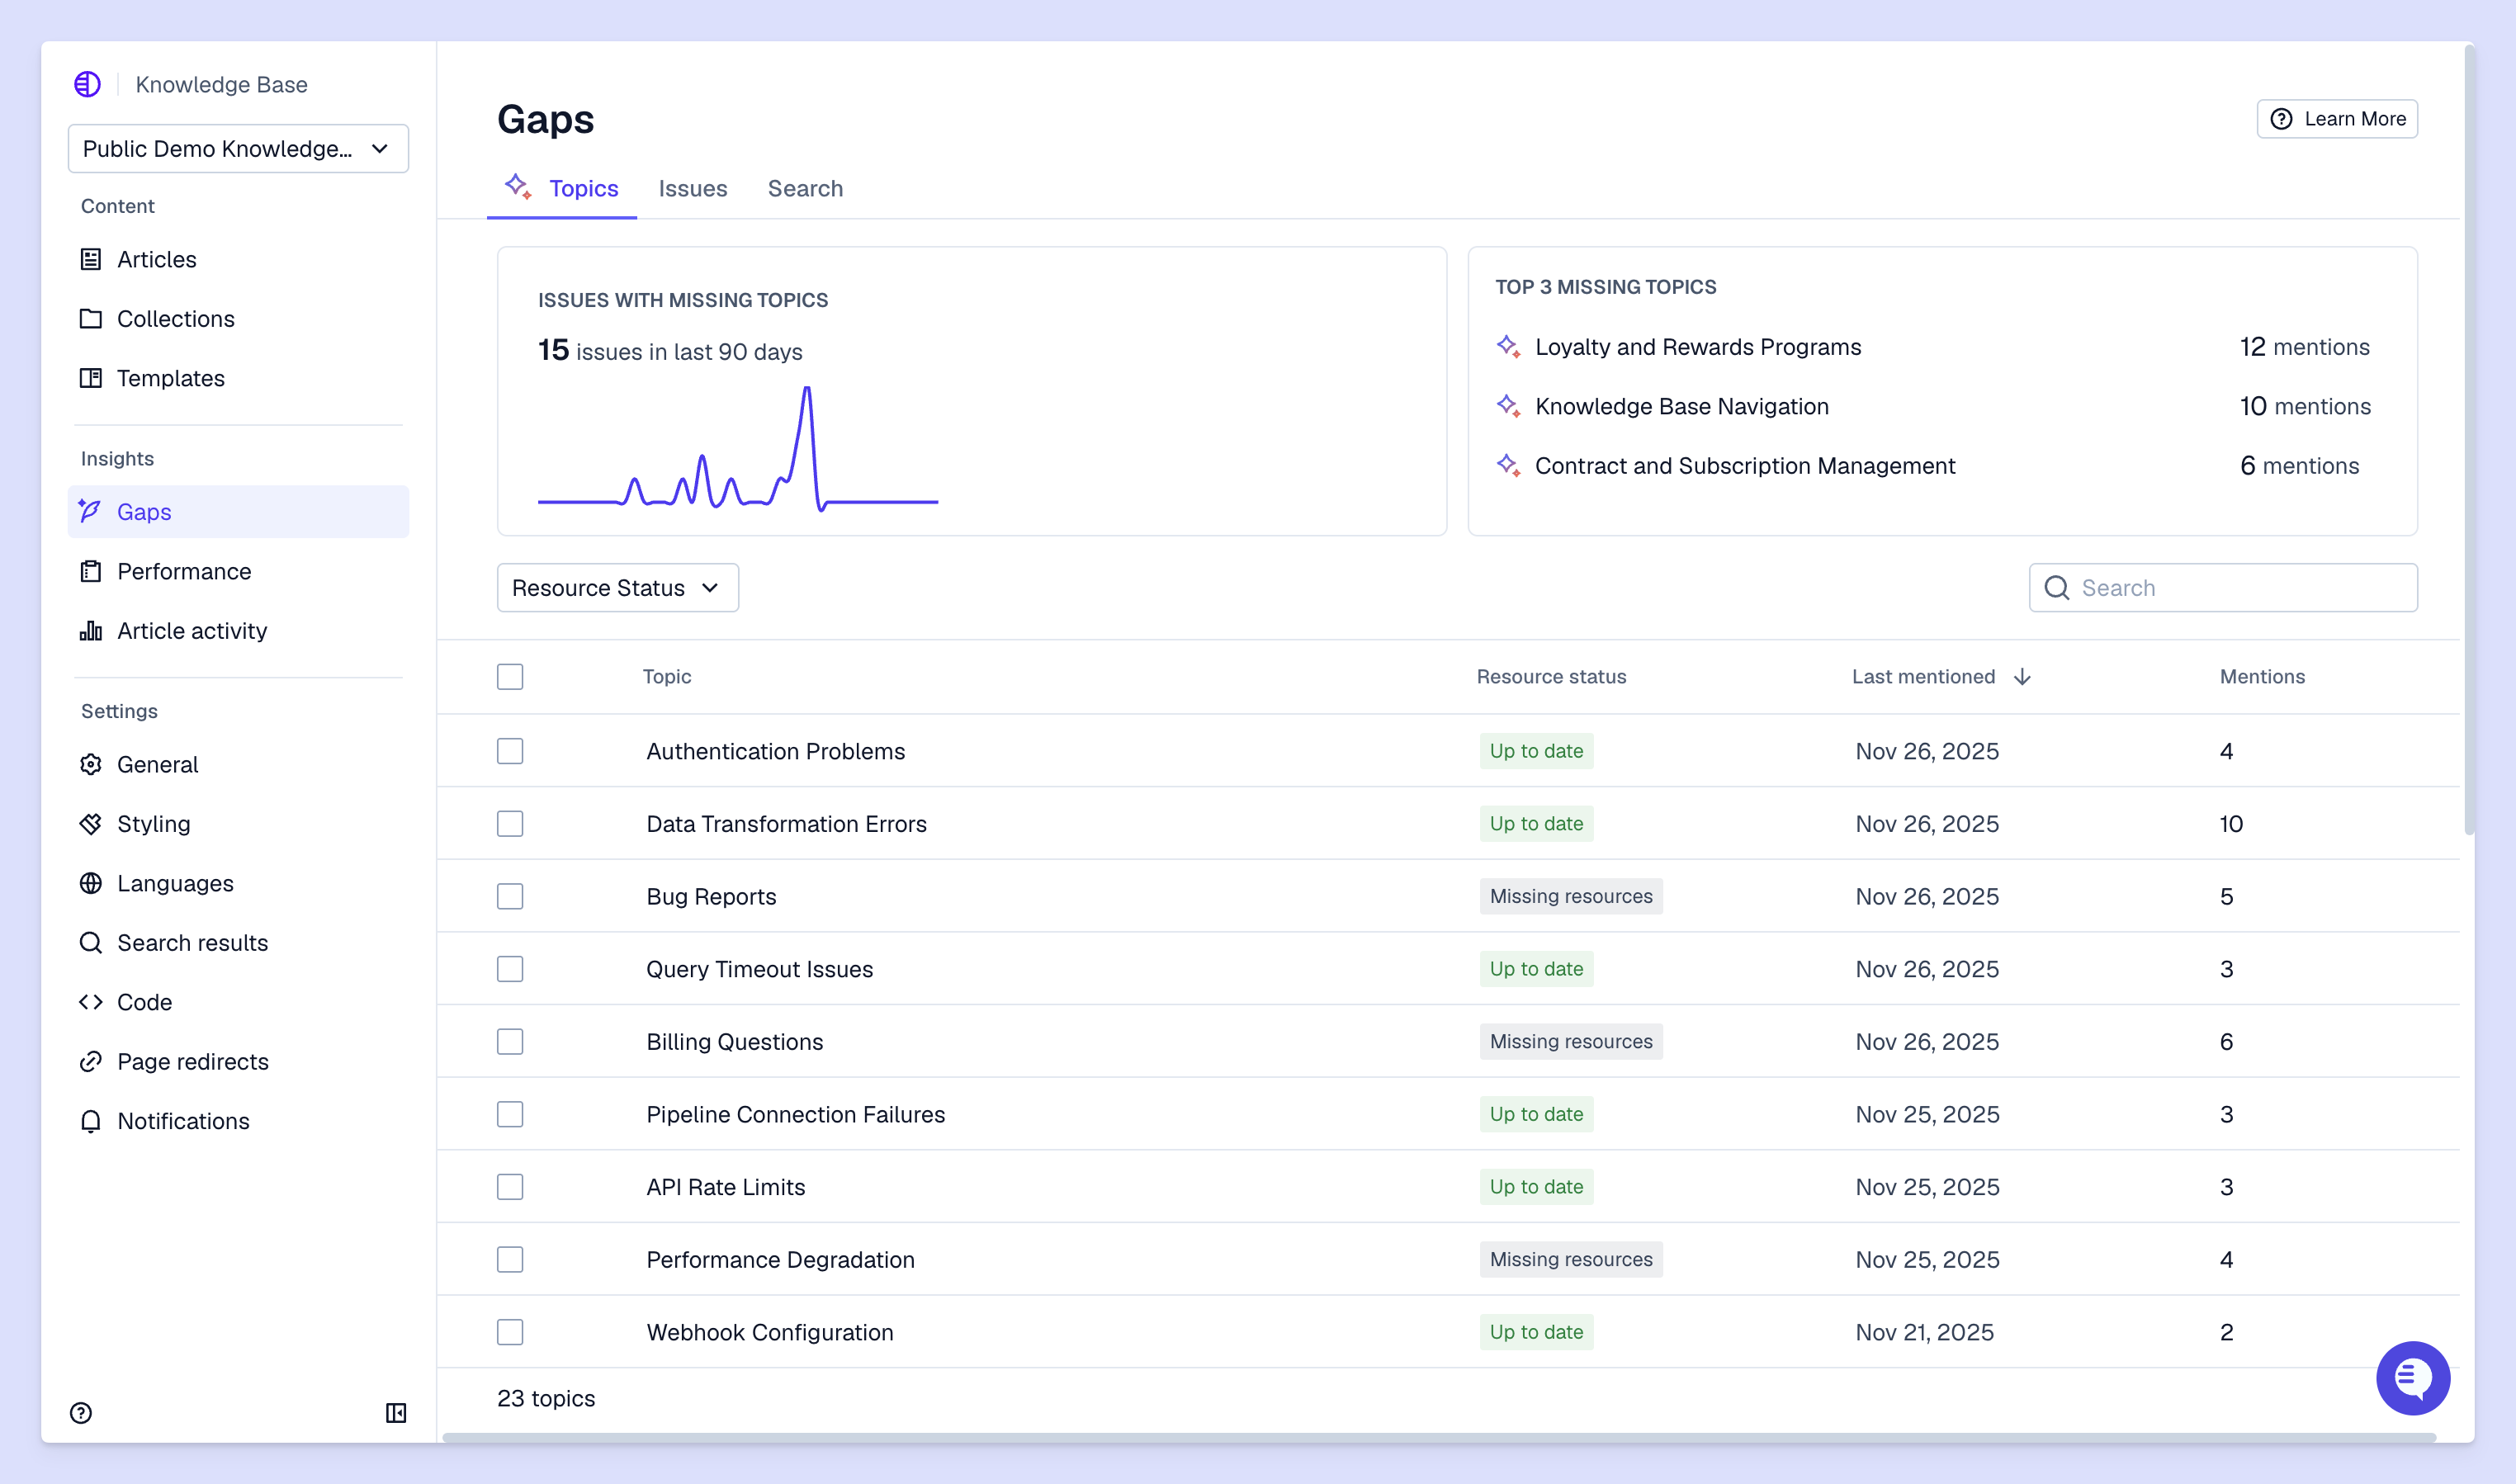Open Templates in Content section
The width and height of the screenshot is (2516, 1484).
coord(170,378)
